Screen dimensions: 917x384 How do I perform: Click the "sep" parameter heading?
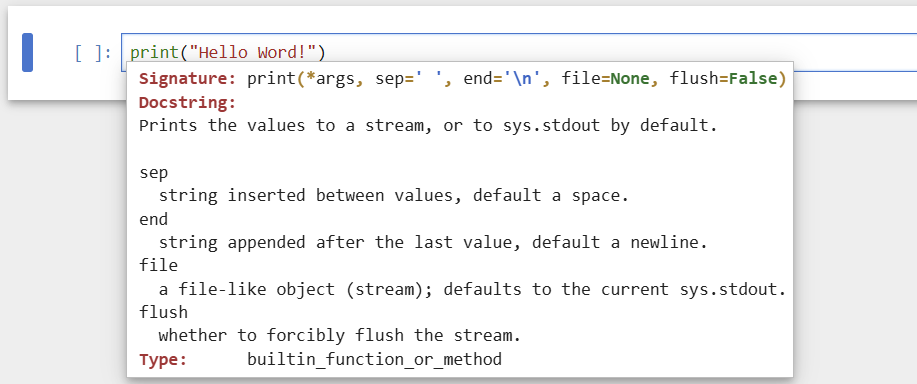coord(153,173)
